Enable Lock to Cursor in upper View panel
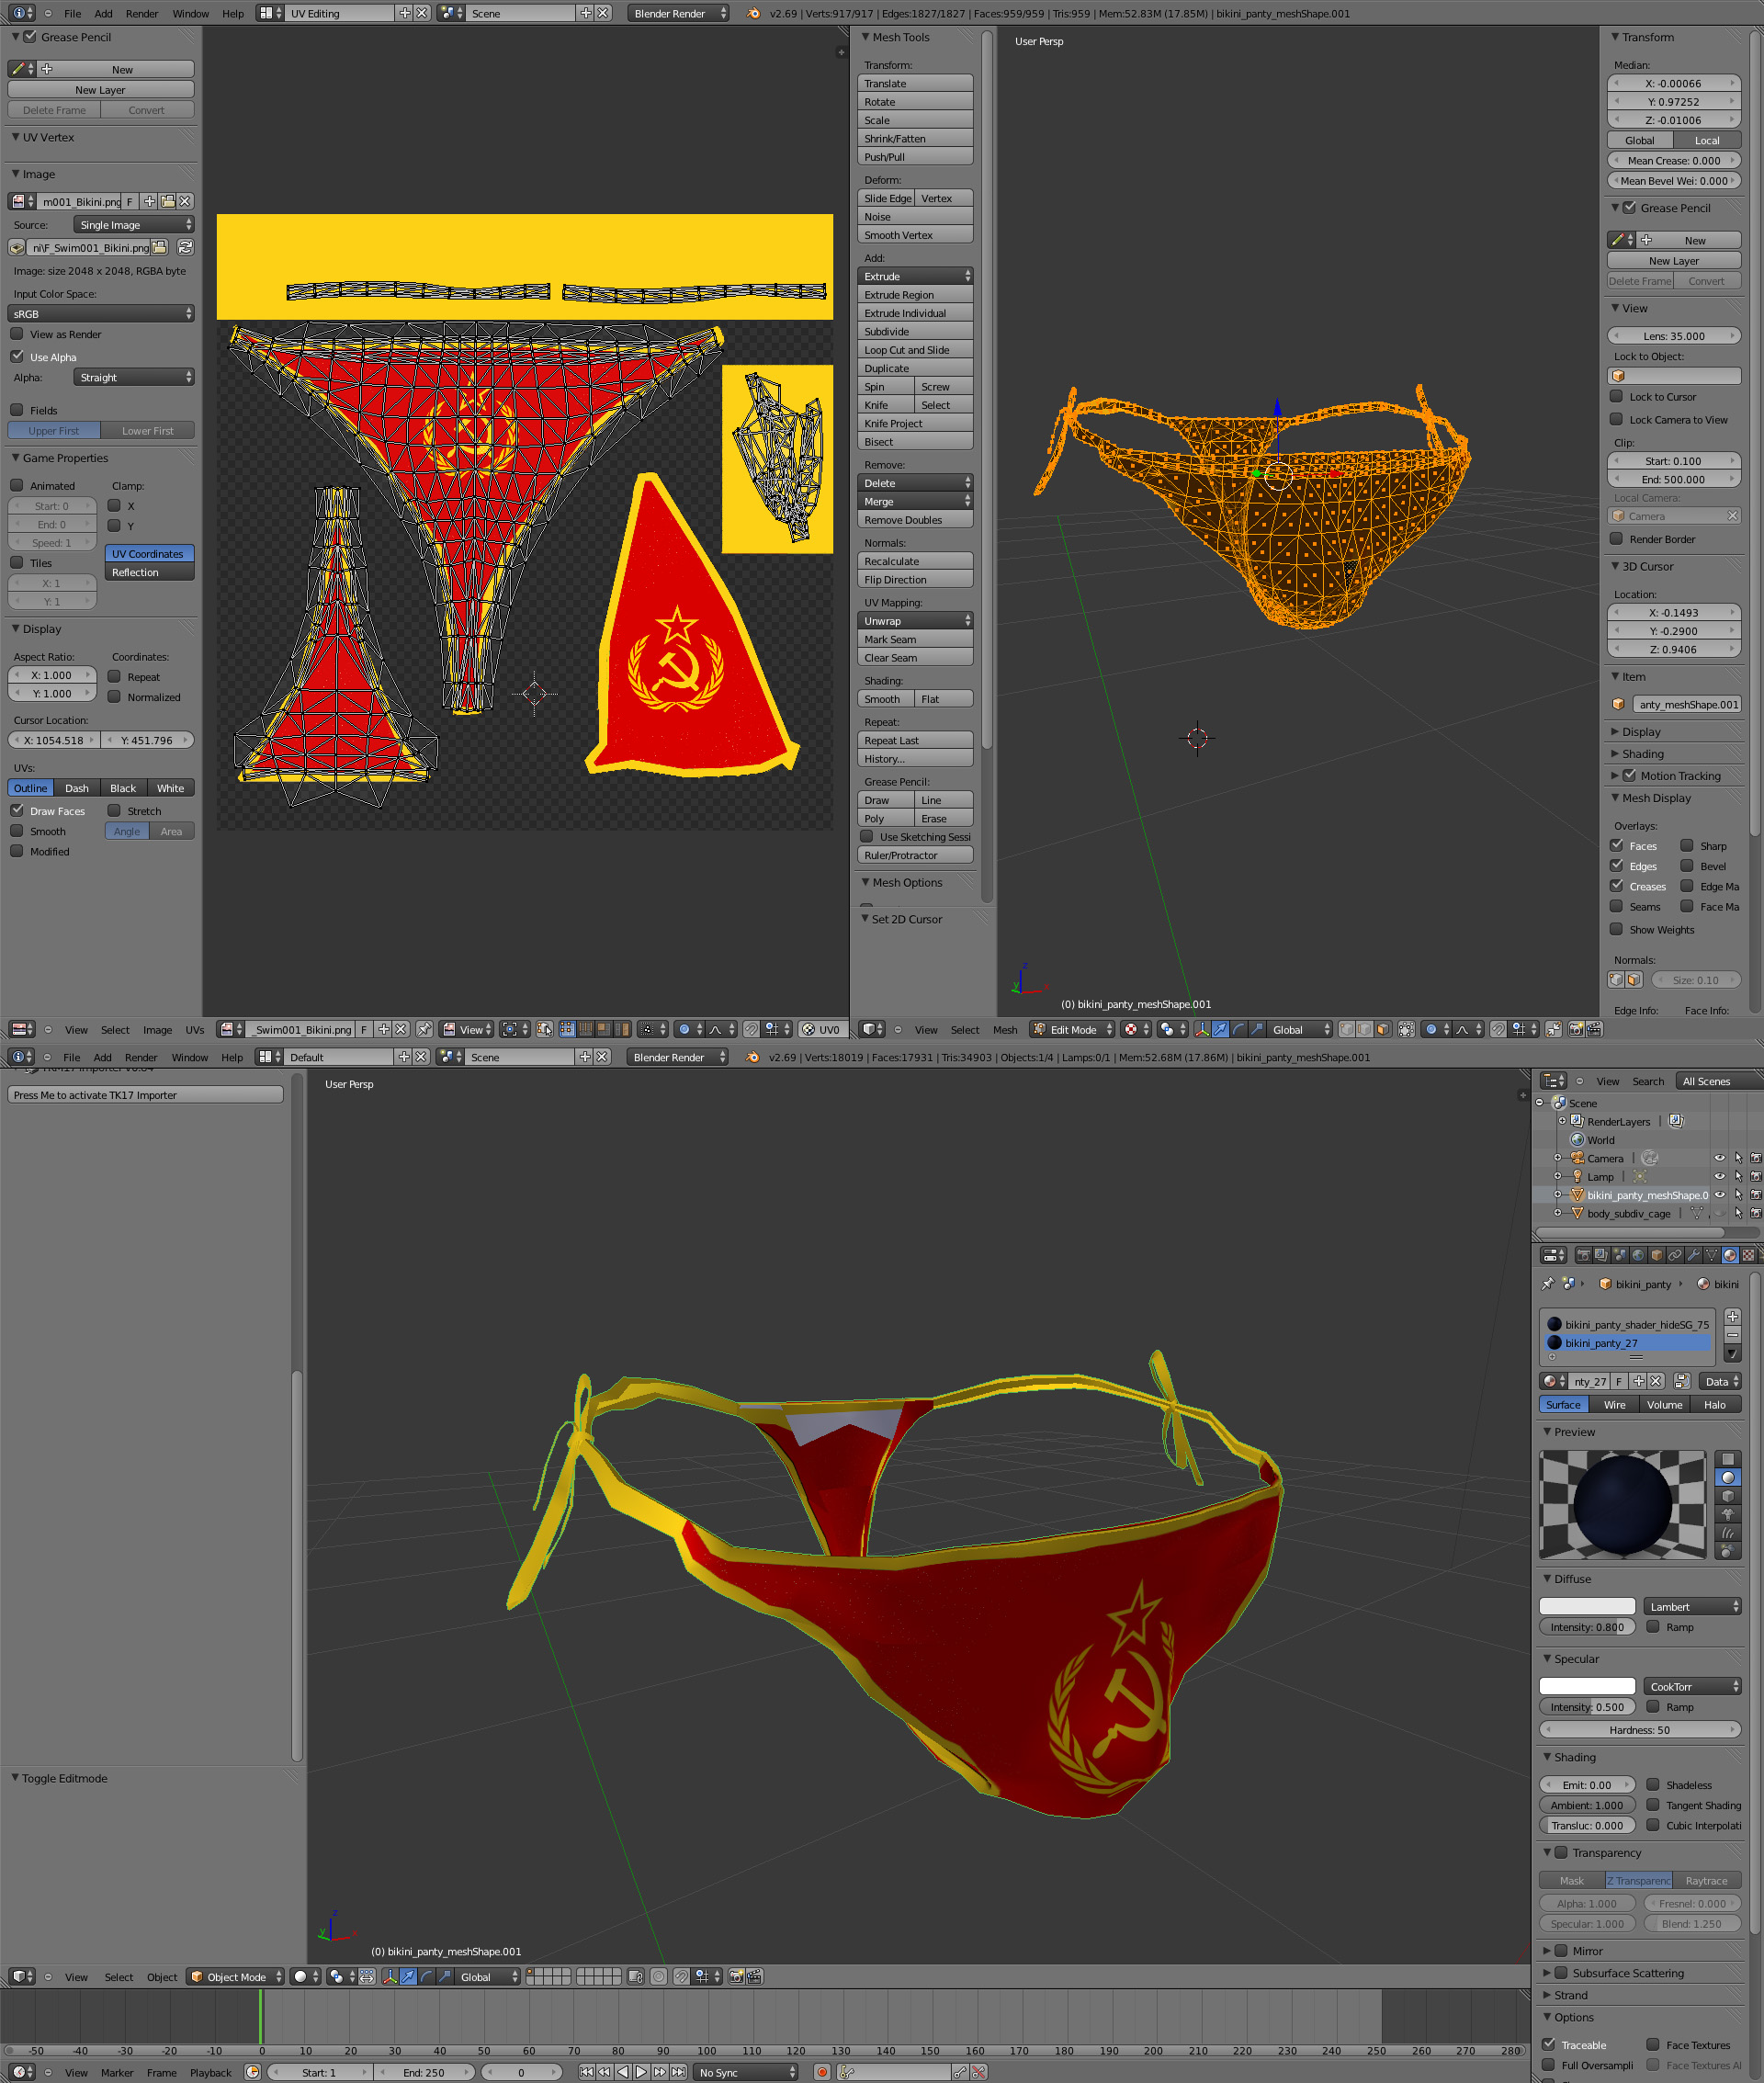 [x=1616, y=396]
